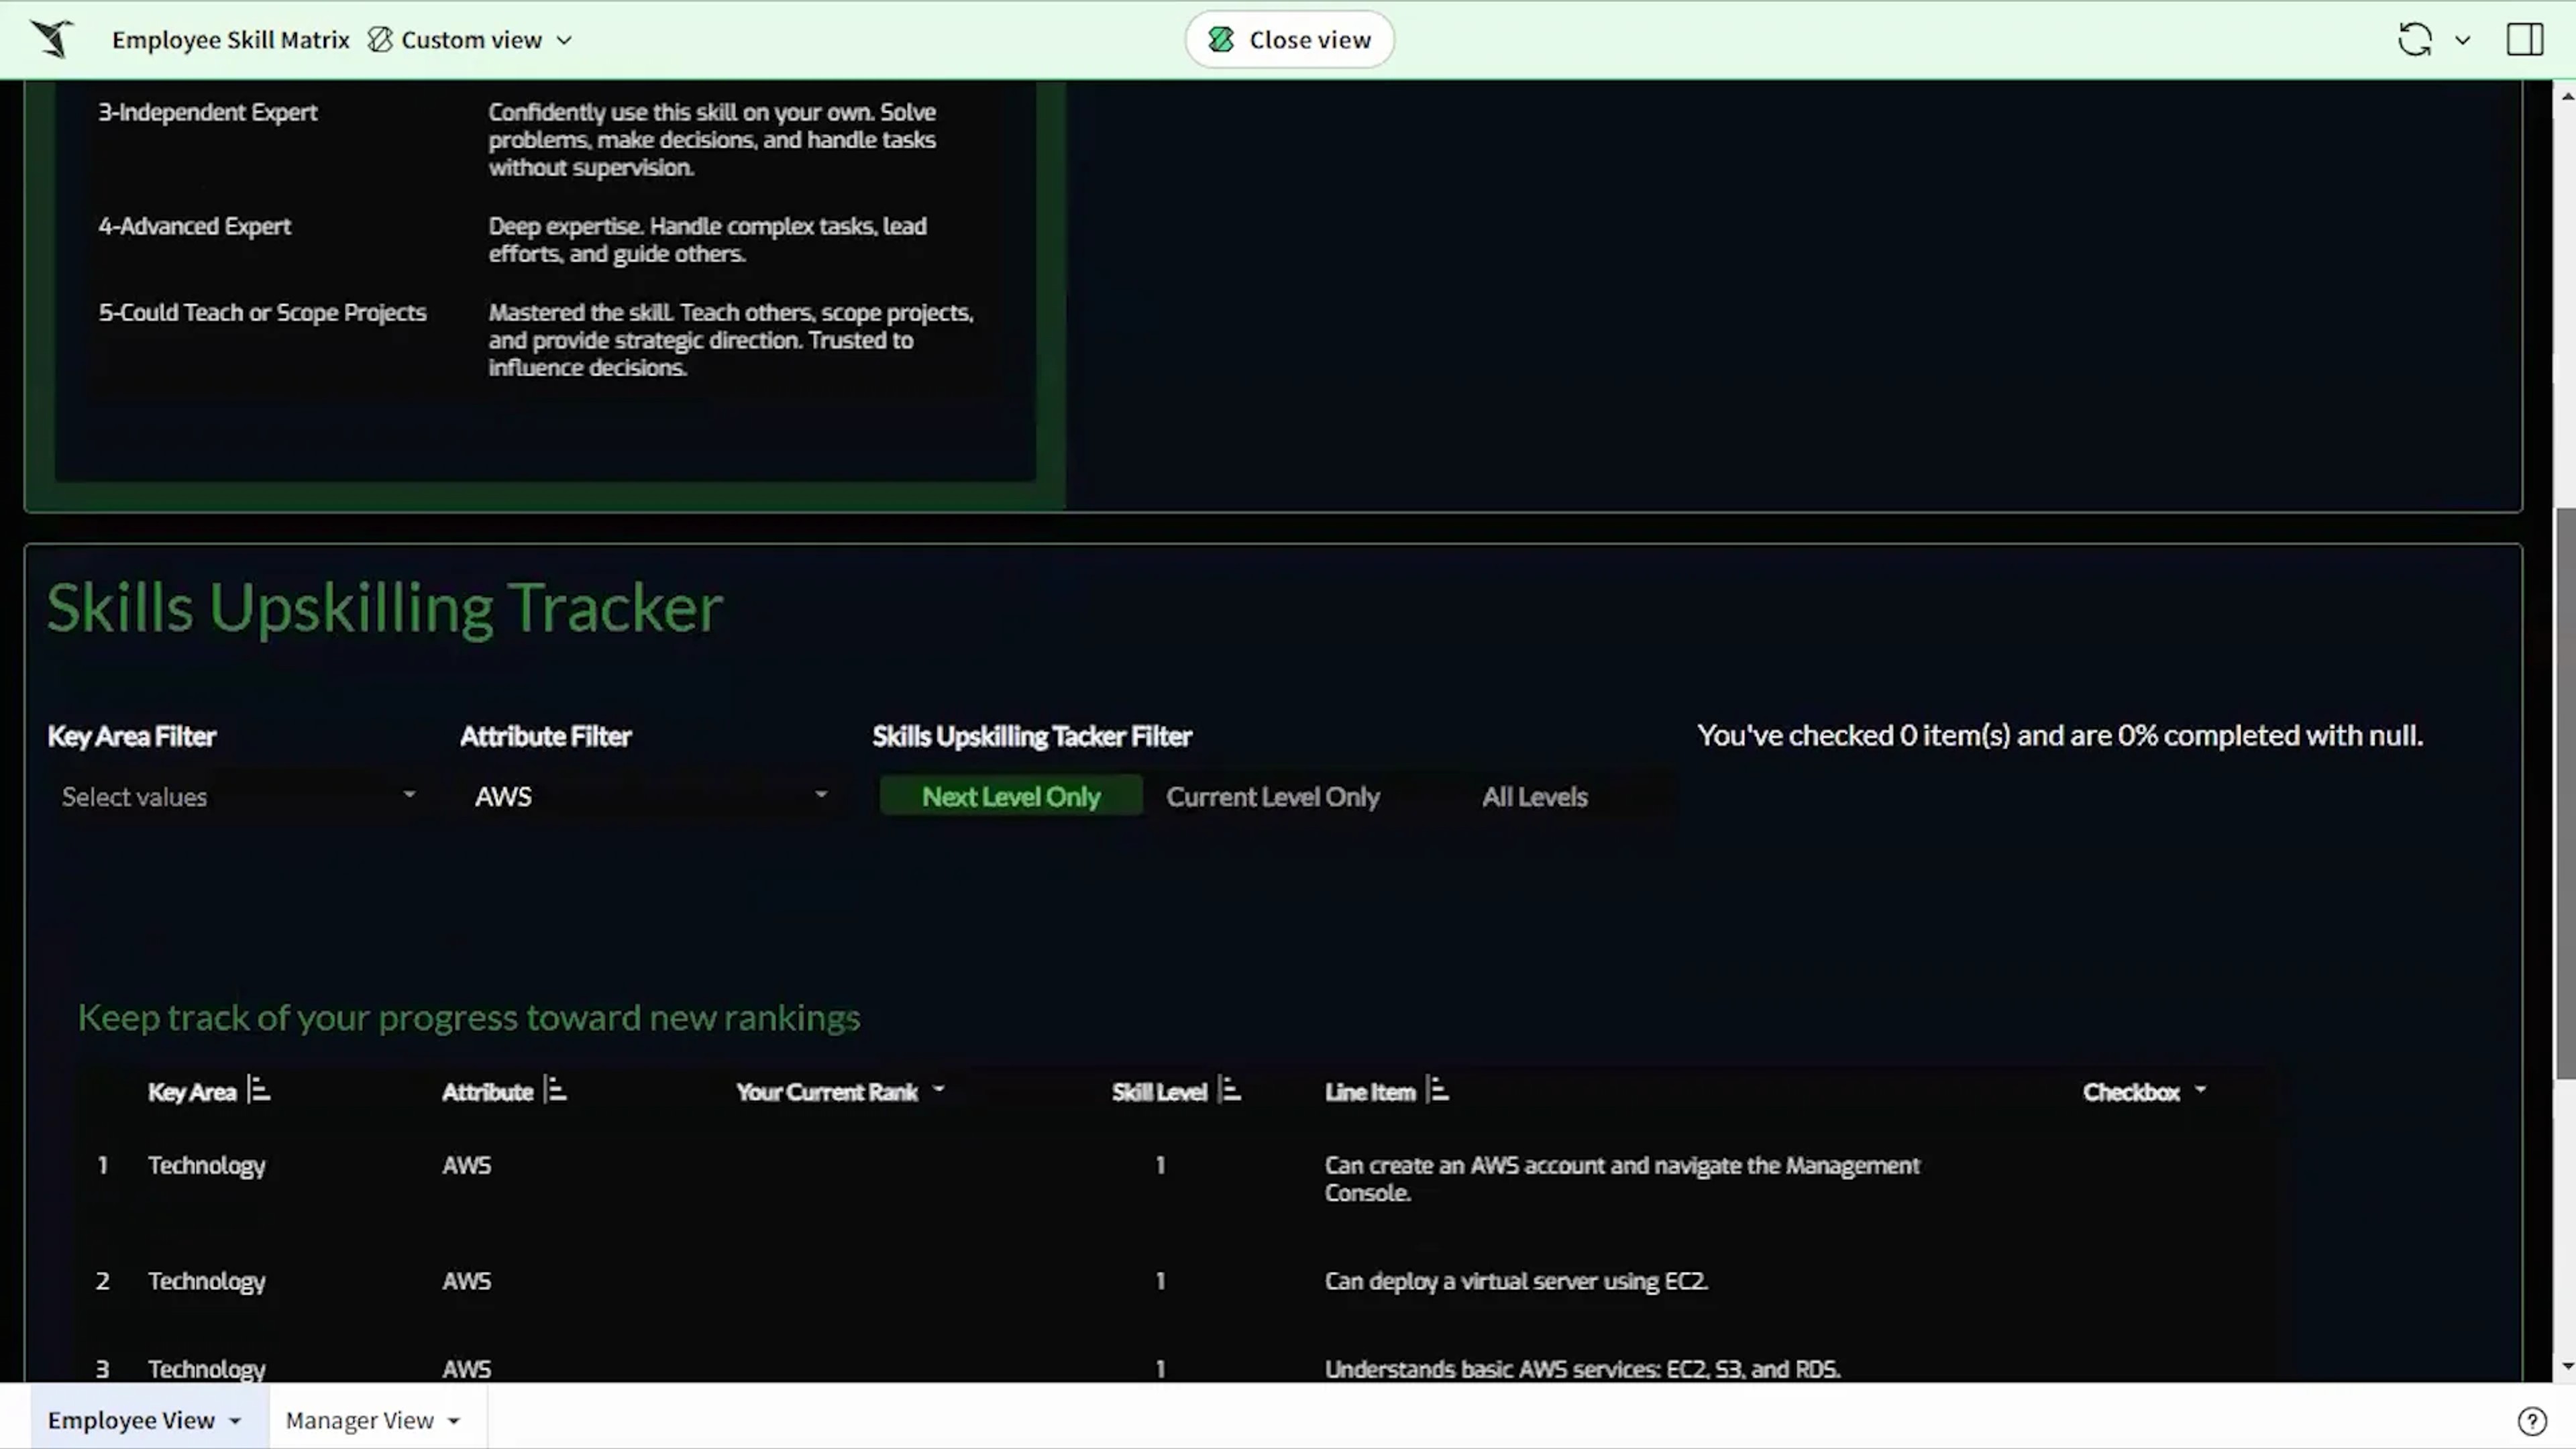The image size is (2576, 1449).
Task: Click the help question mark icon
Action: click(2532, 1421)
